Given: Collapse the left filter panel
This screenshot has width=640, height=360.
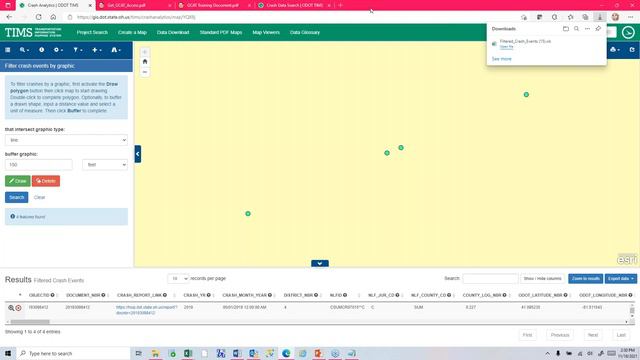Looking at the screenshot, I should [x=138, y=154].
